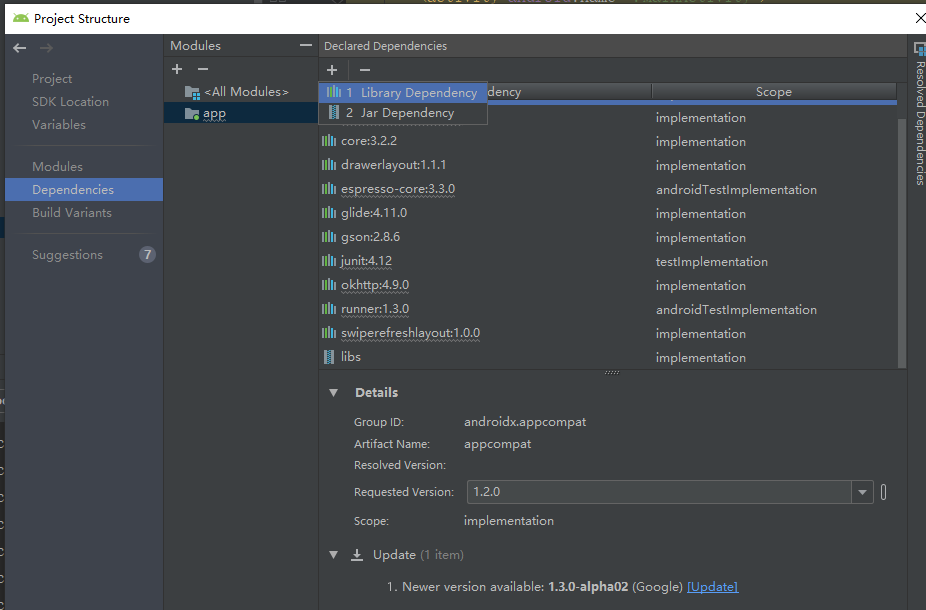This screenshot has width=926, height=610.
Task: Select the All Modules folder icon
Action: tap(192, 93)
